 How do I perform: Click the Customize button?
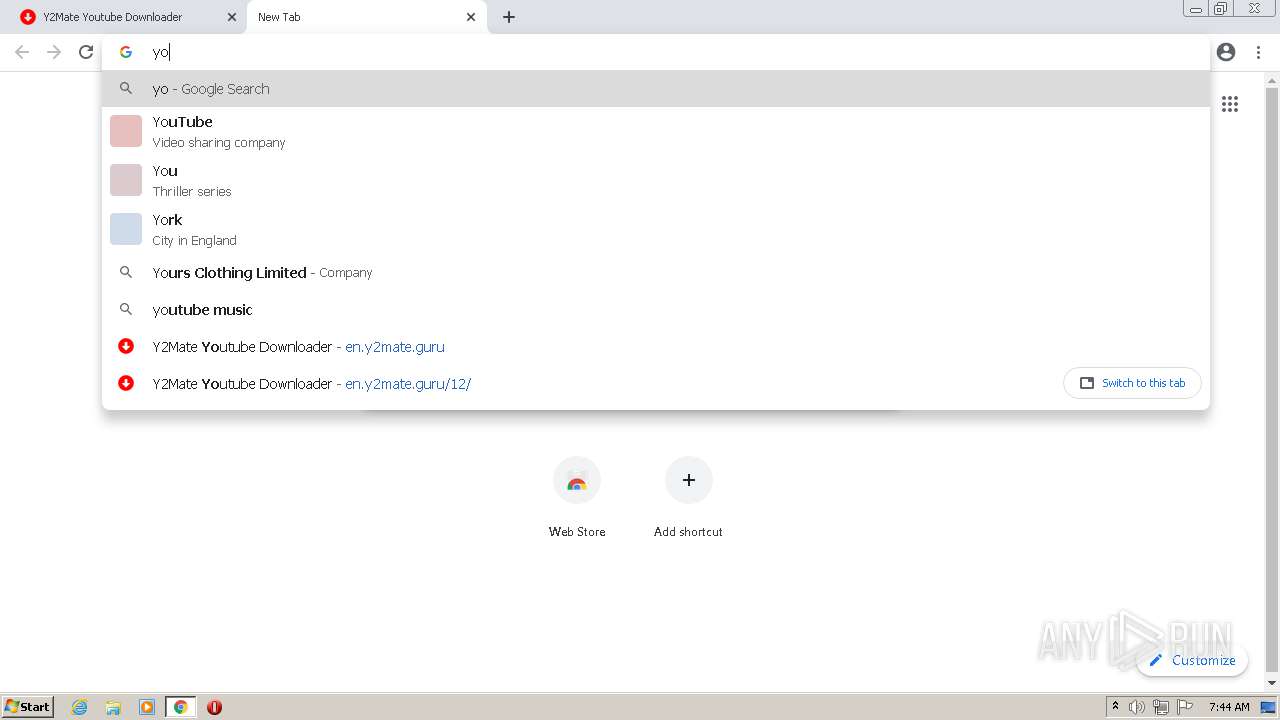pos(1192,660)
